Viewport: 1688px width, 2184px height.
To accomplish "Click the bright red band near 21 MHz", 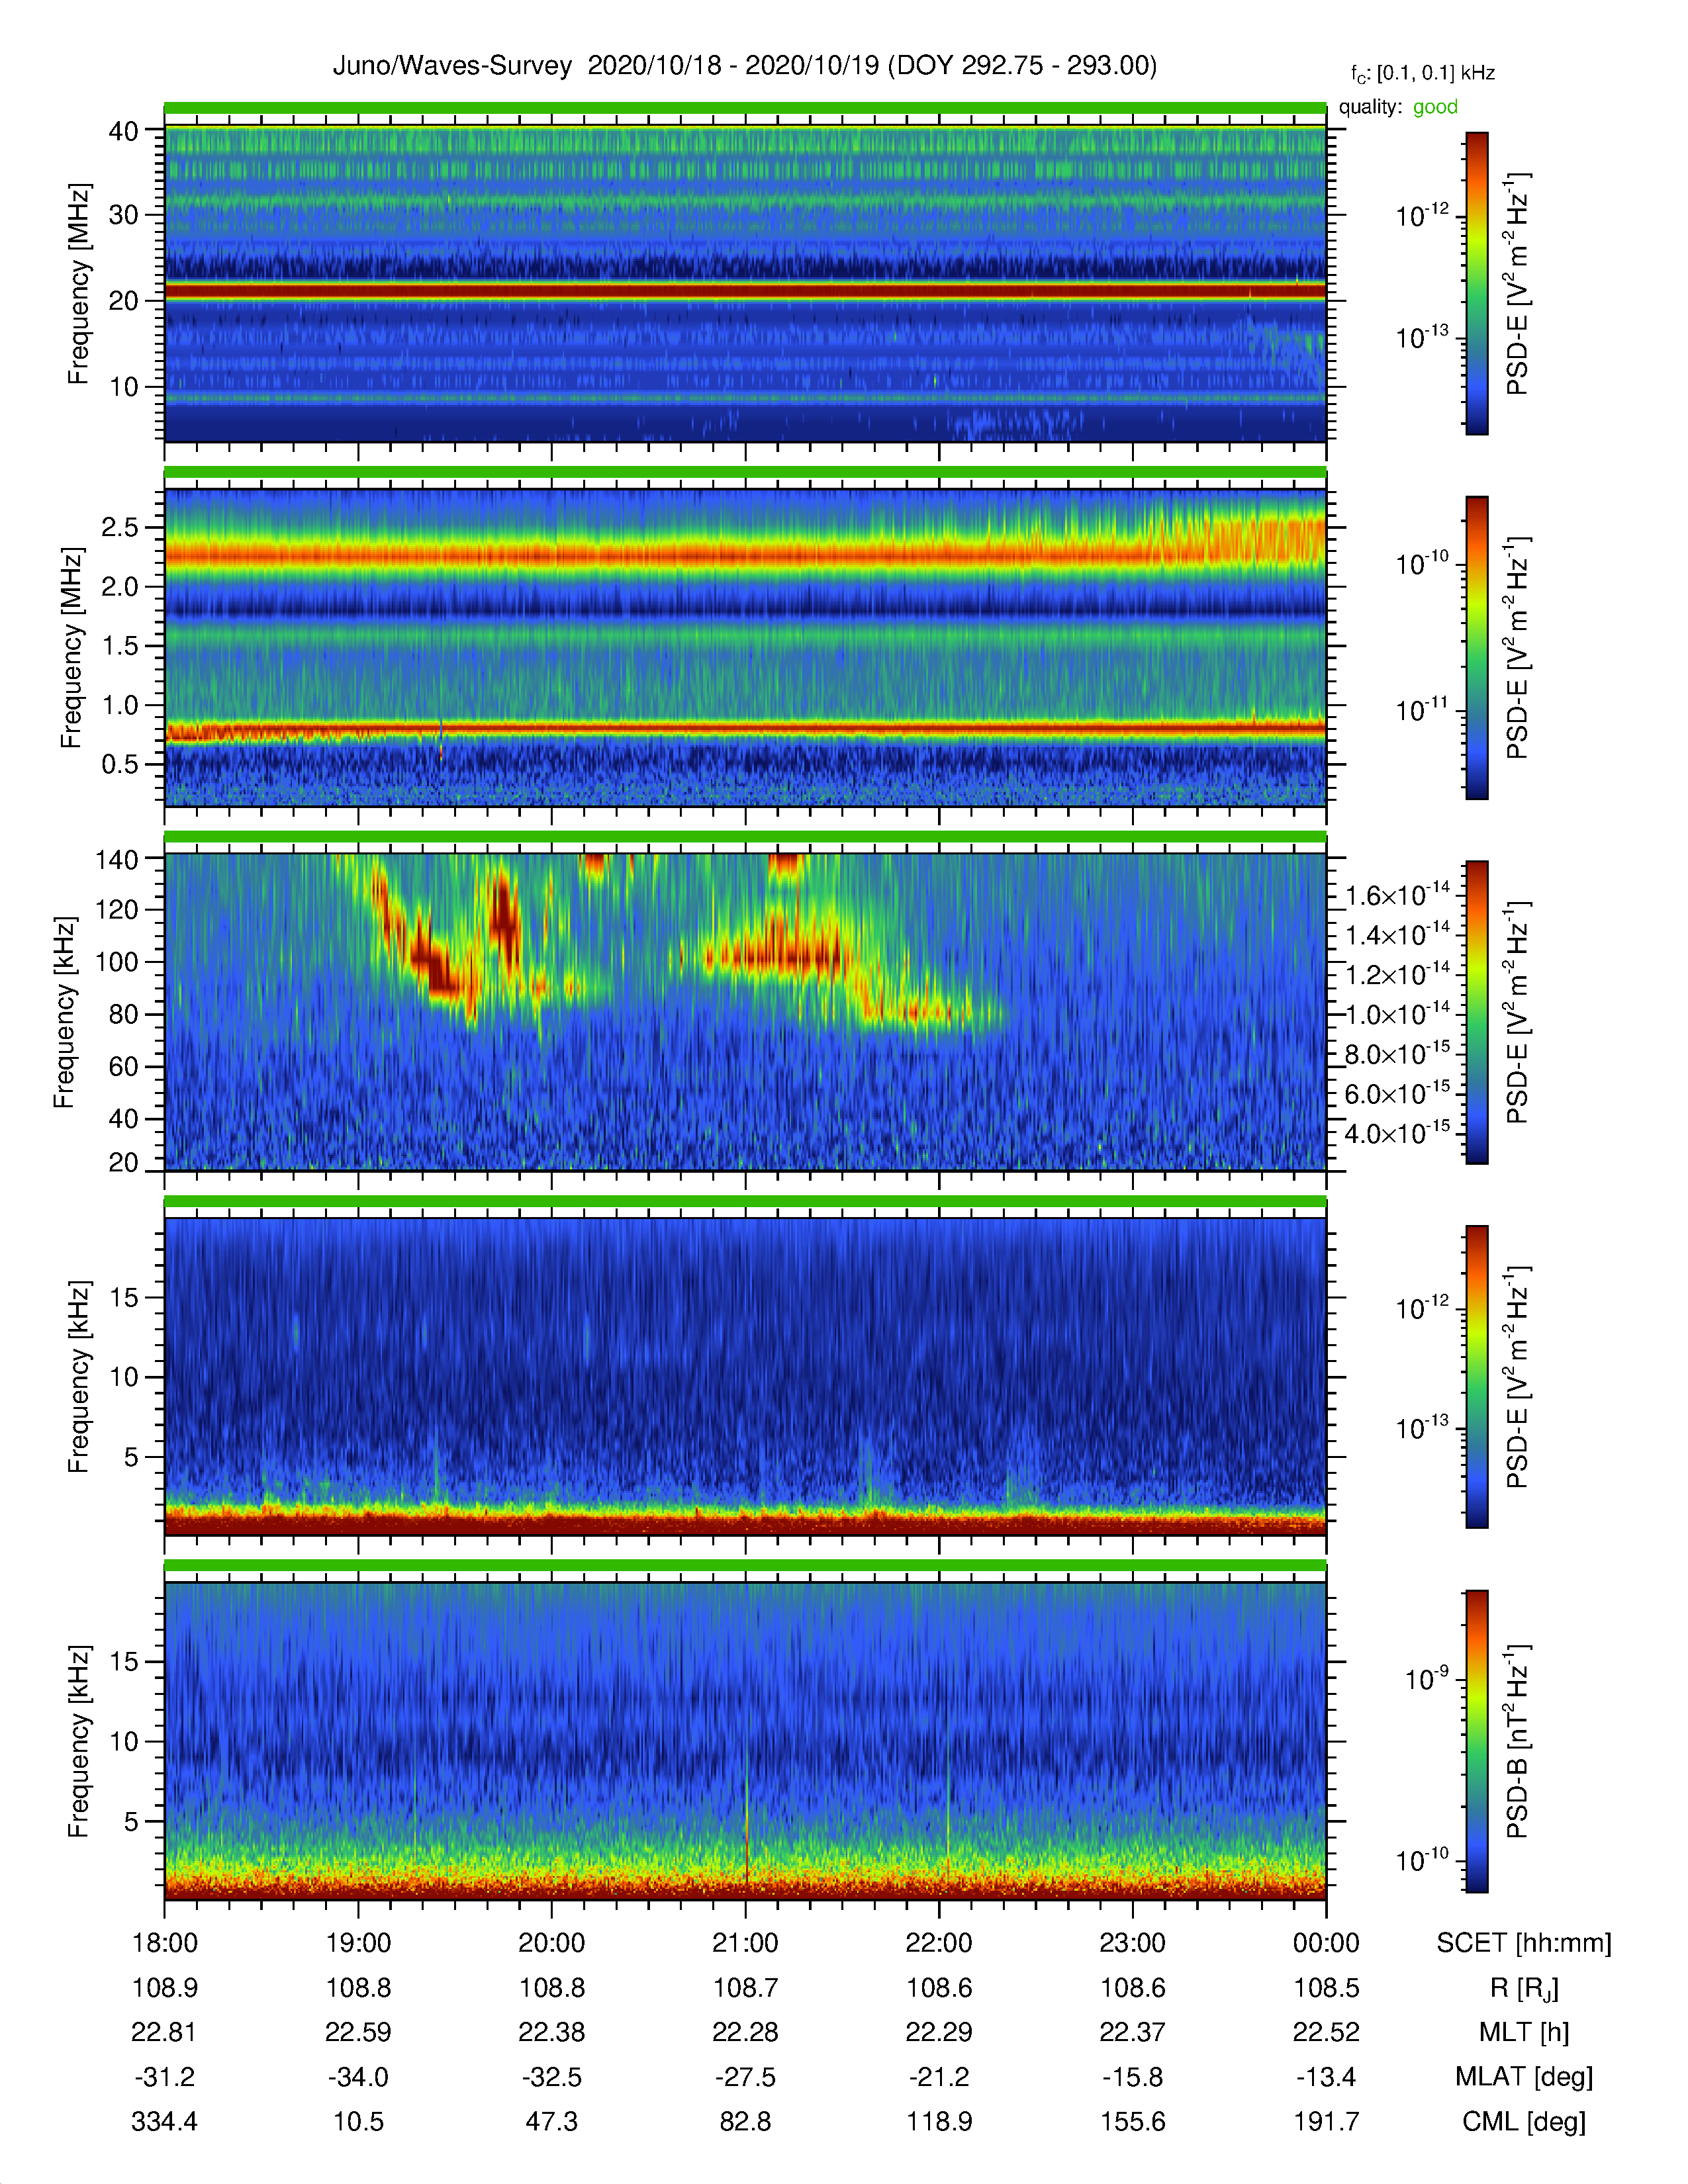I will [x=745, y=291].
